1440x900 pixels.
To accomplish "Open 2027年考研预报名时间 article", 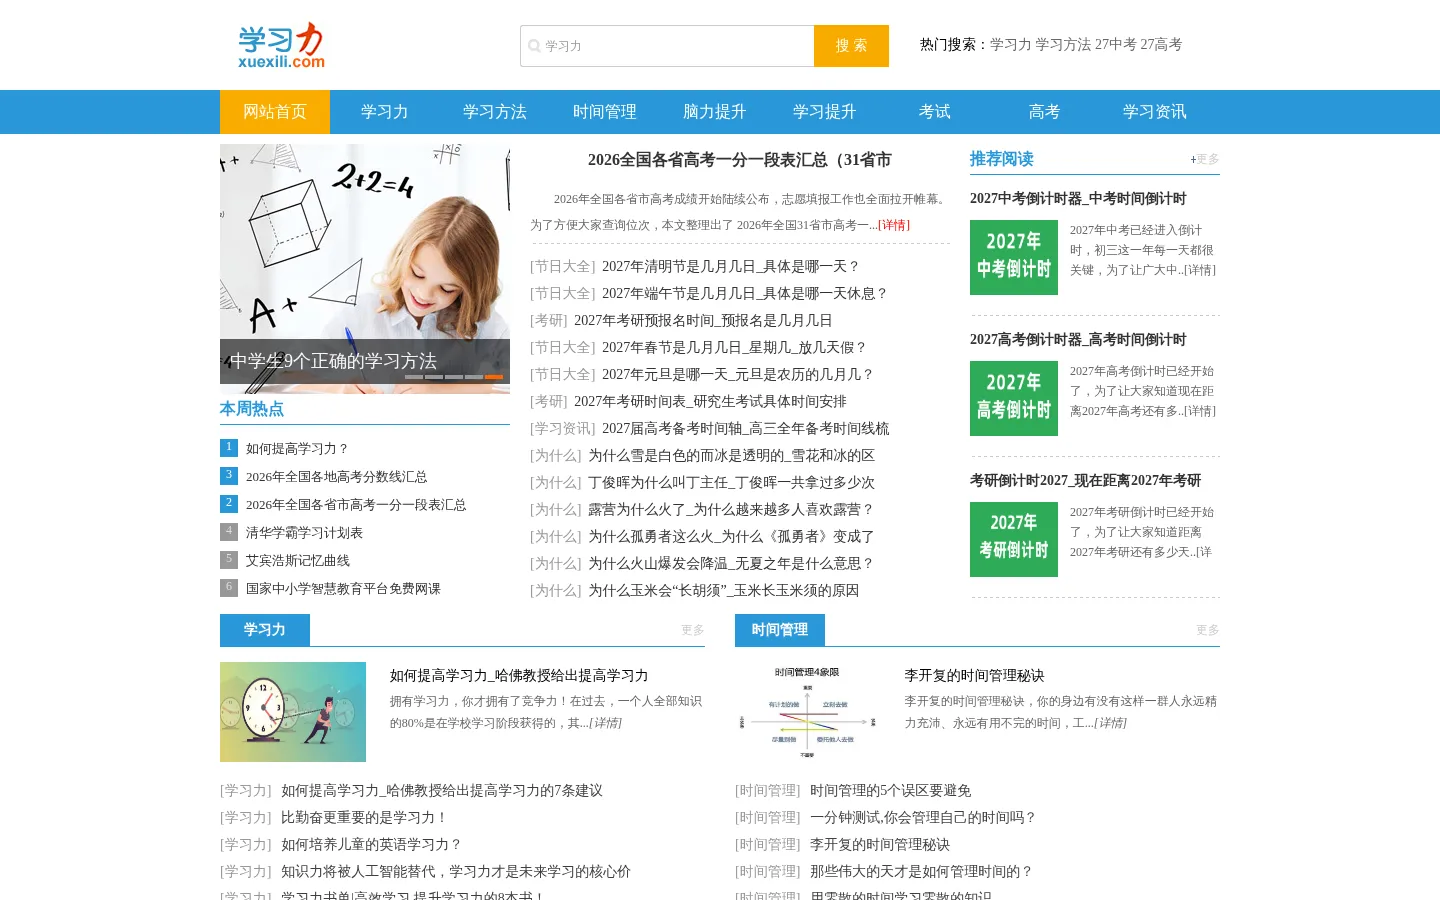I will point(703,321).
